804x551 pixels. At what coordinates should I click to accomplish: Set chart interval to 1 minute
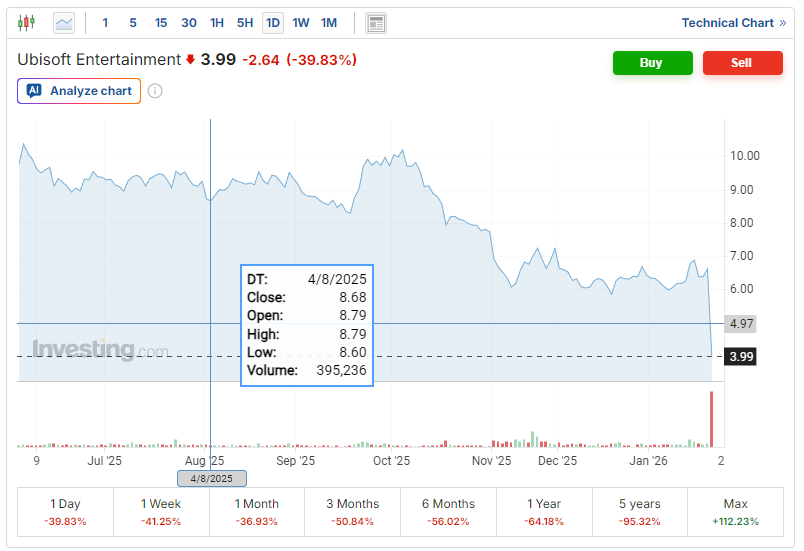(105, 23)
